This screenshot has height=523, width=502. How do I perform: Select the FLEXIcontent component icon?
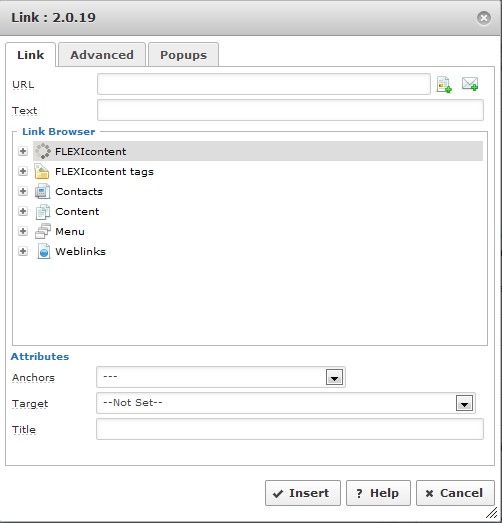click(43, 151)
